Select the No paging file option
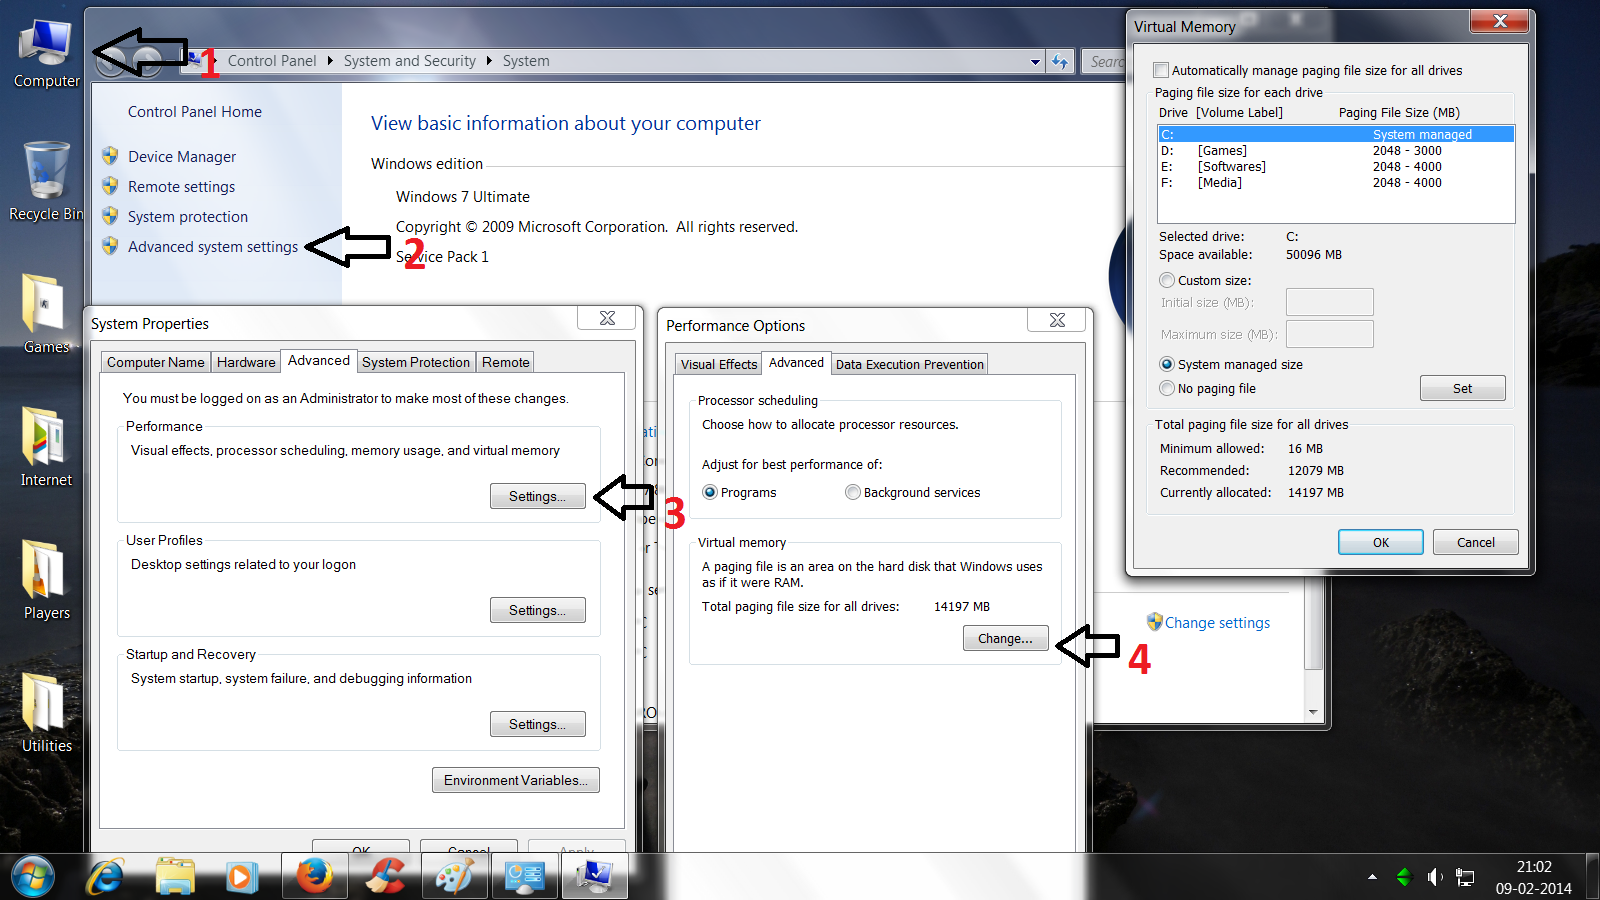The height and width of the screenshot is (900, 1600). (x=1167, y=388)
